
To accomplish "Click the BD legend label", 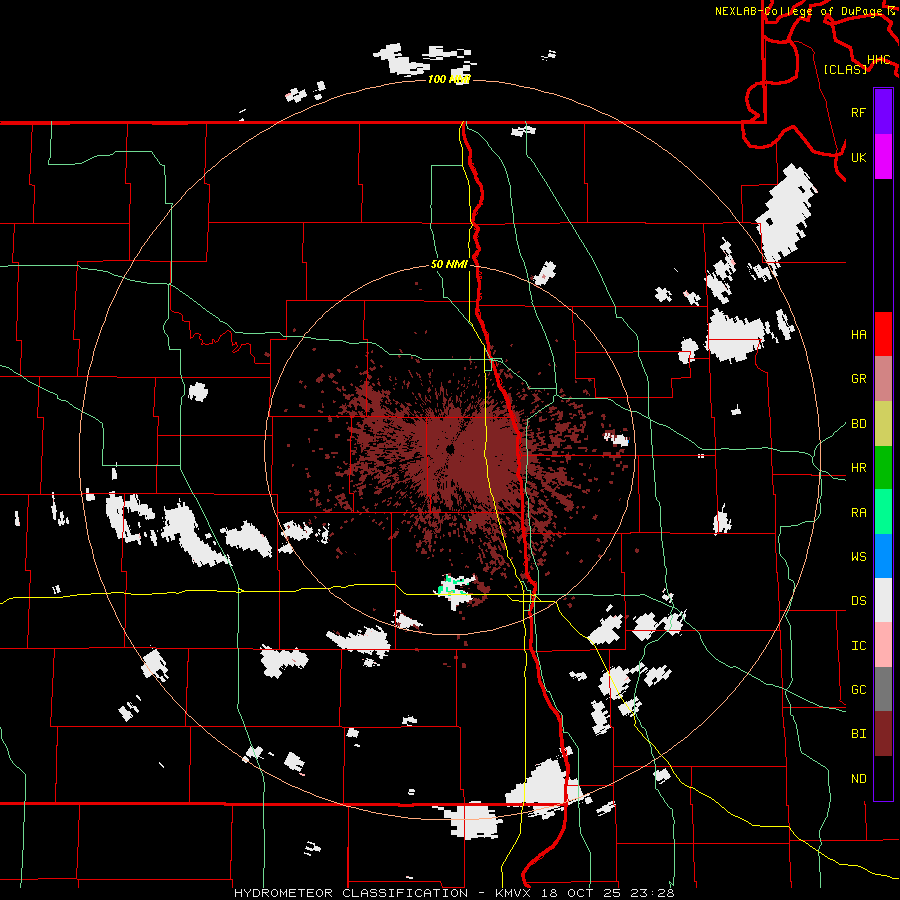I will 858,424.
